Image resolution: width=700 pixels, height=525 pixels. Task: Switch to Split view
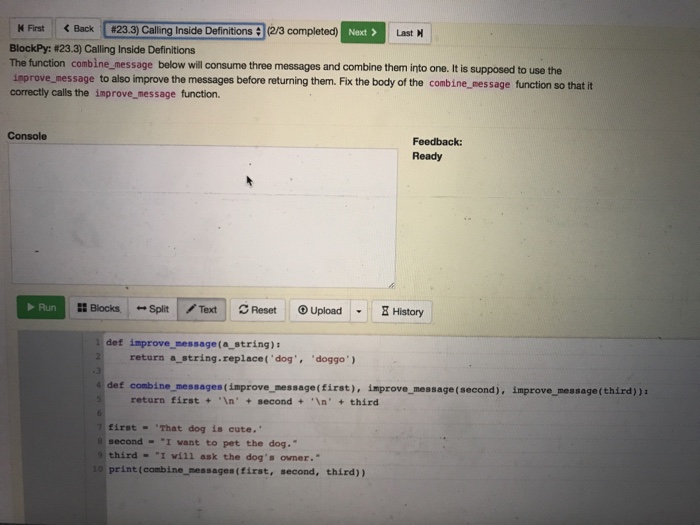(153, 309)
